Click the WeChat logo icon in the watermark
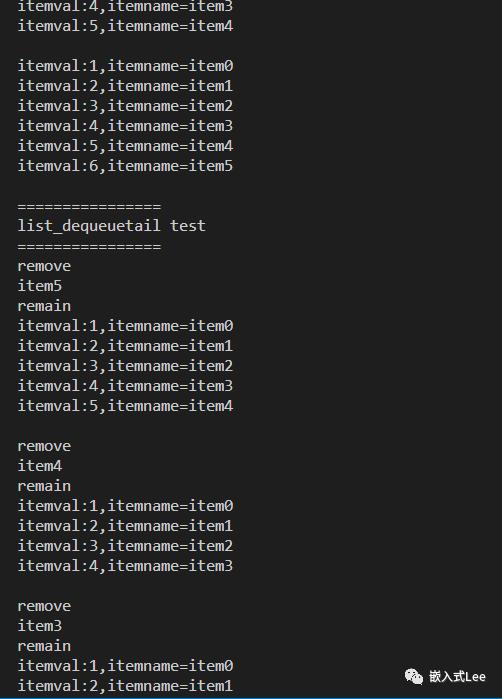The width and height of the screenshot is (502, 699). coord(414,677)
